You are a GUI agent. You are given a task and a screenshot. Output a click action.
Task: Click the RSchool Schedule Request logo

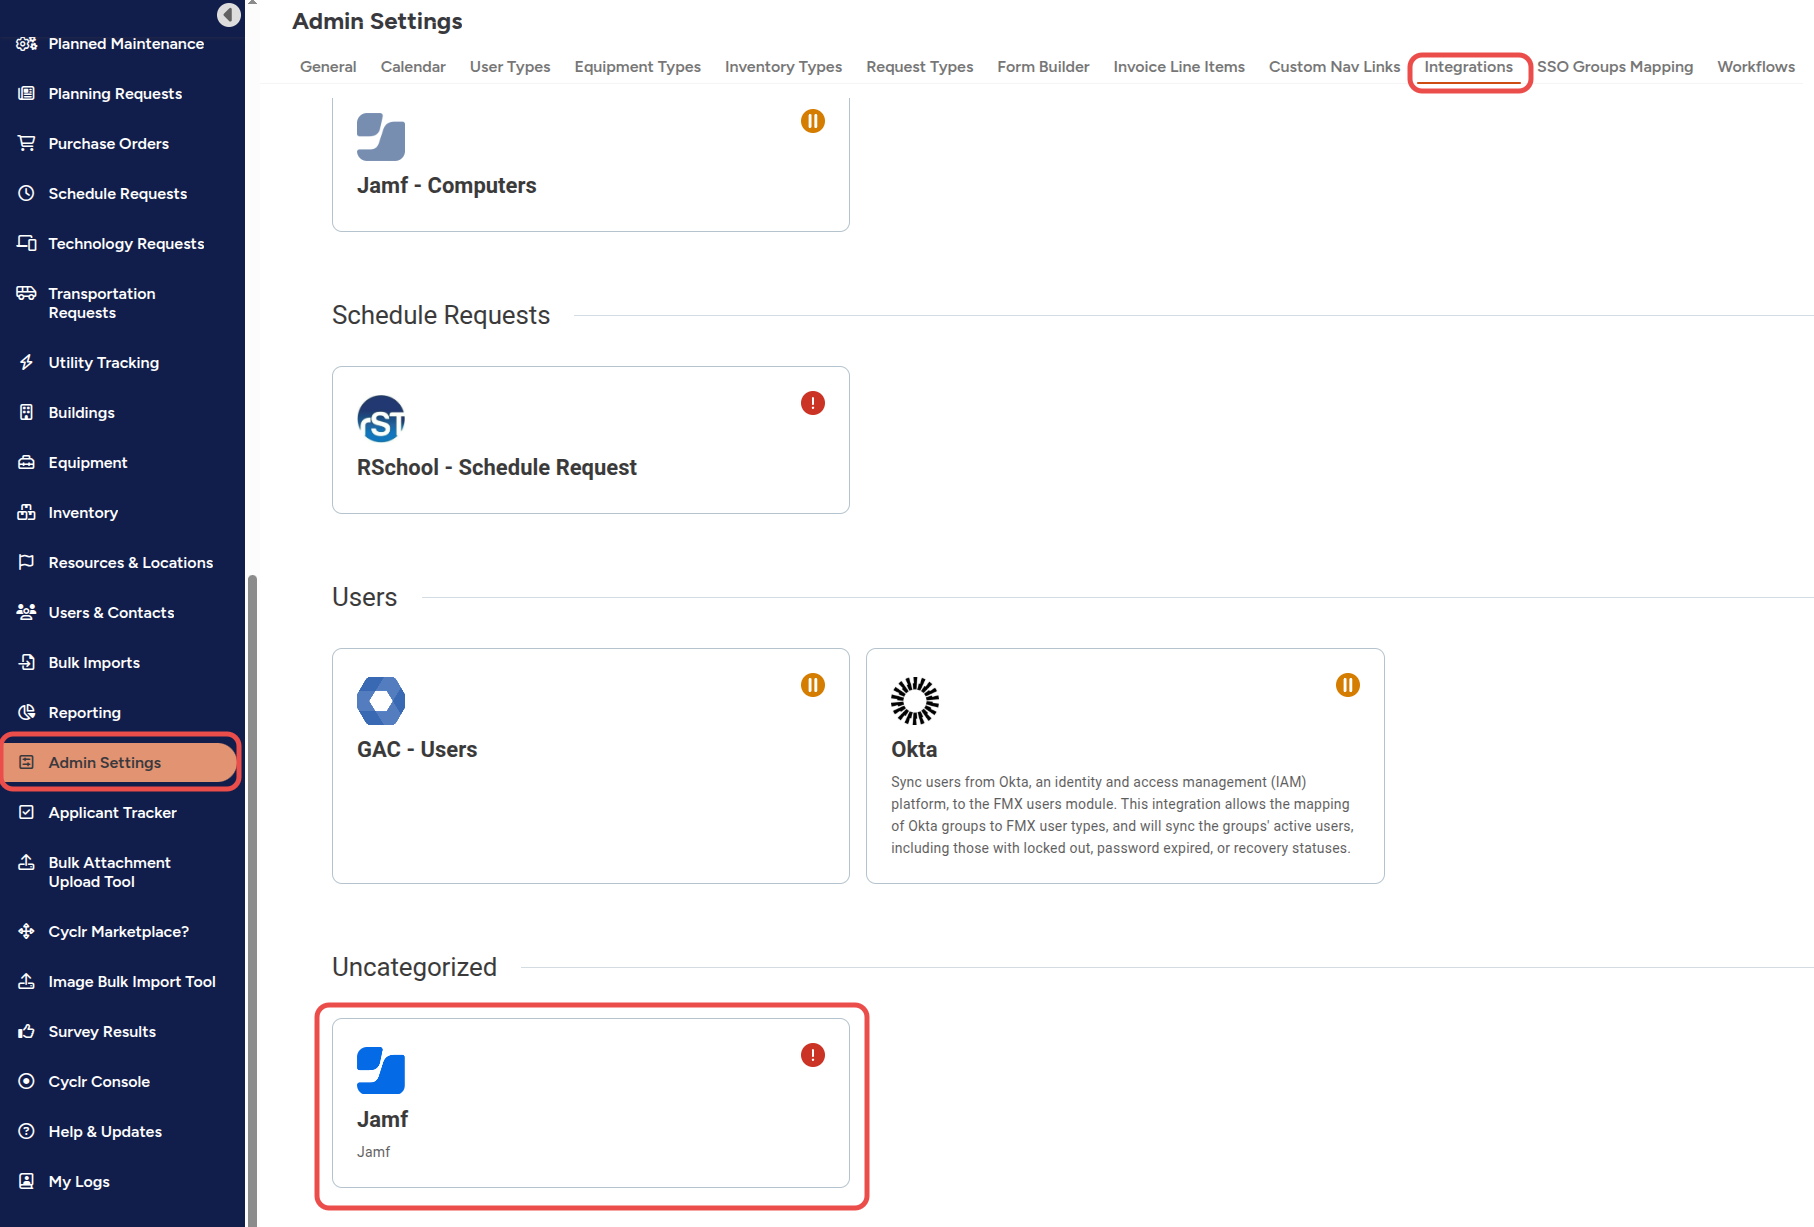(381, 419)
